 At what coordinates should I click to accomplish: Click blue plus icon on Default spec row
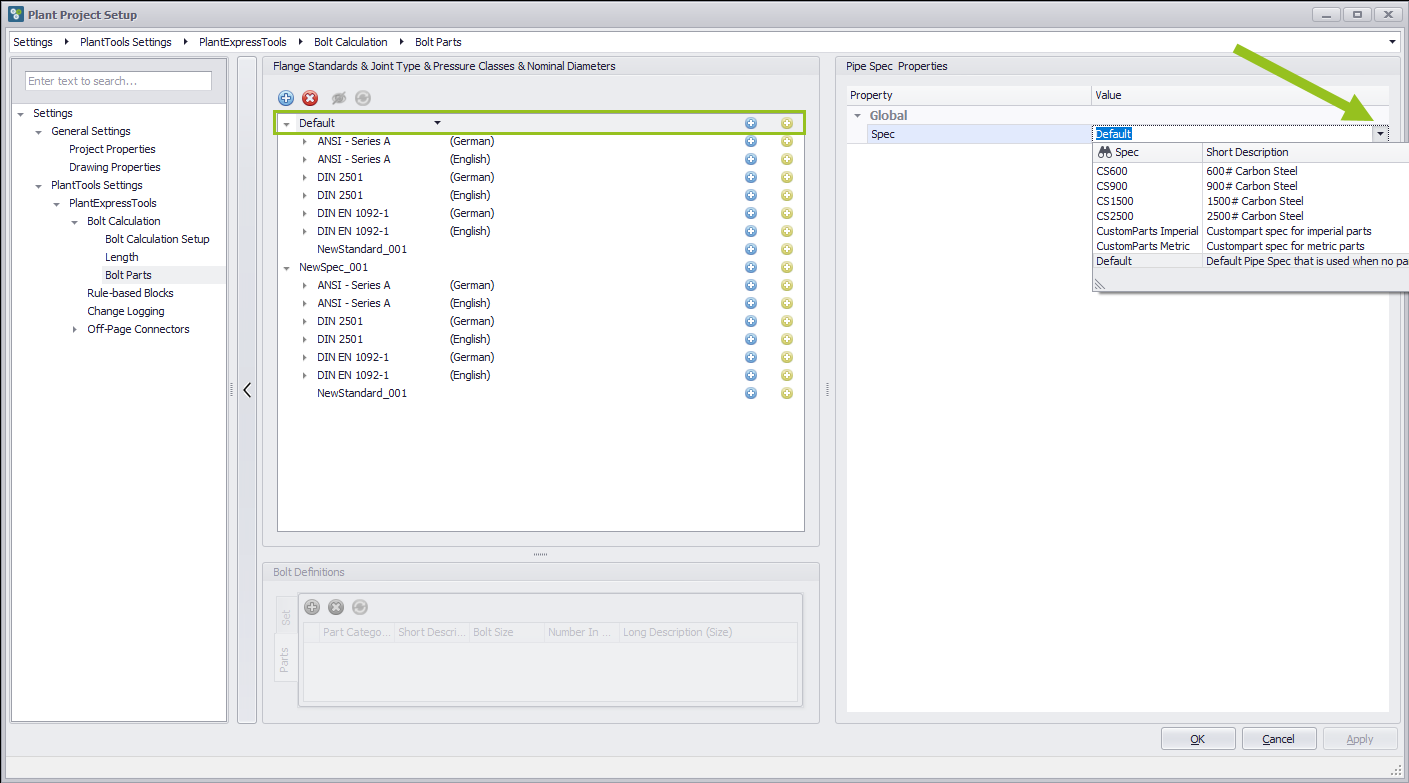[x=751, y=123]
